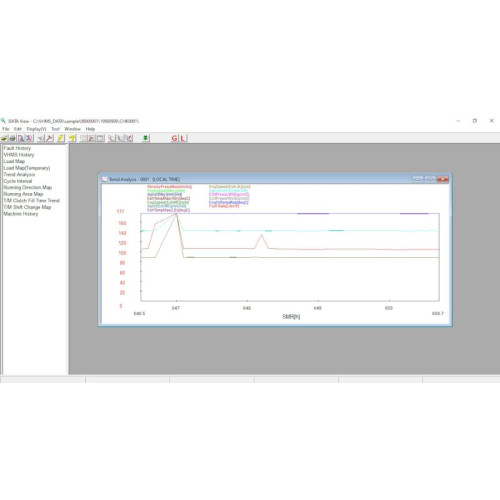Restore down the main DATA View window
The image size is (500, 500).
coord(475,121)
